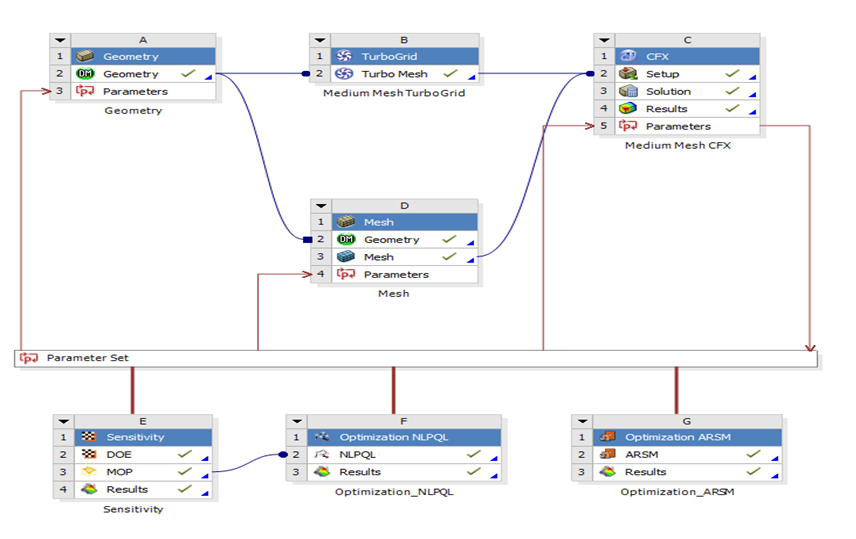Click the CFX header icon in system C
The image size is (856, 539).
coord(628,56)
